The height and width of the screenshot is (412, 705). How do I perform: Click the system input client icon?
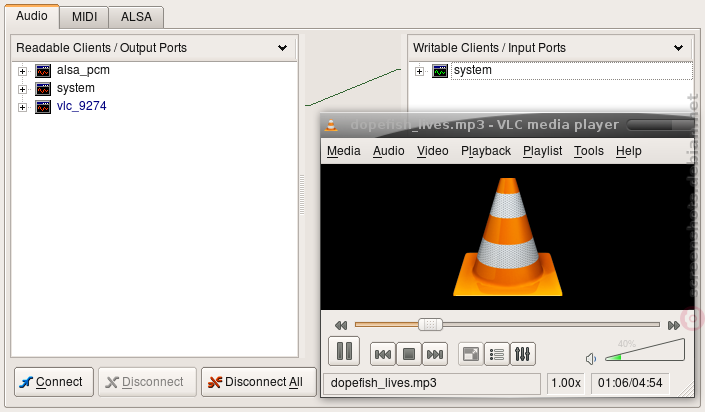(x=440, y=71)
